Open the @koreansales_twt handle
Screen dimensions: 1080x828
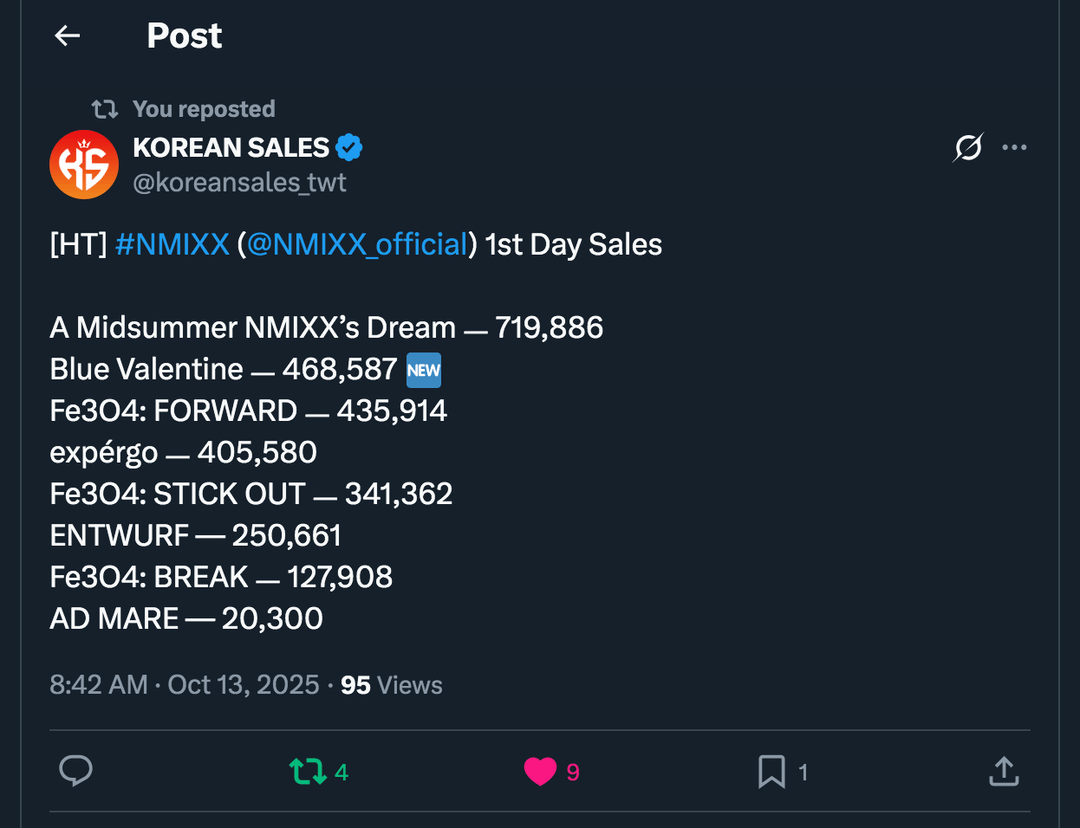click(x=240, y=183)
